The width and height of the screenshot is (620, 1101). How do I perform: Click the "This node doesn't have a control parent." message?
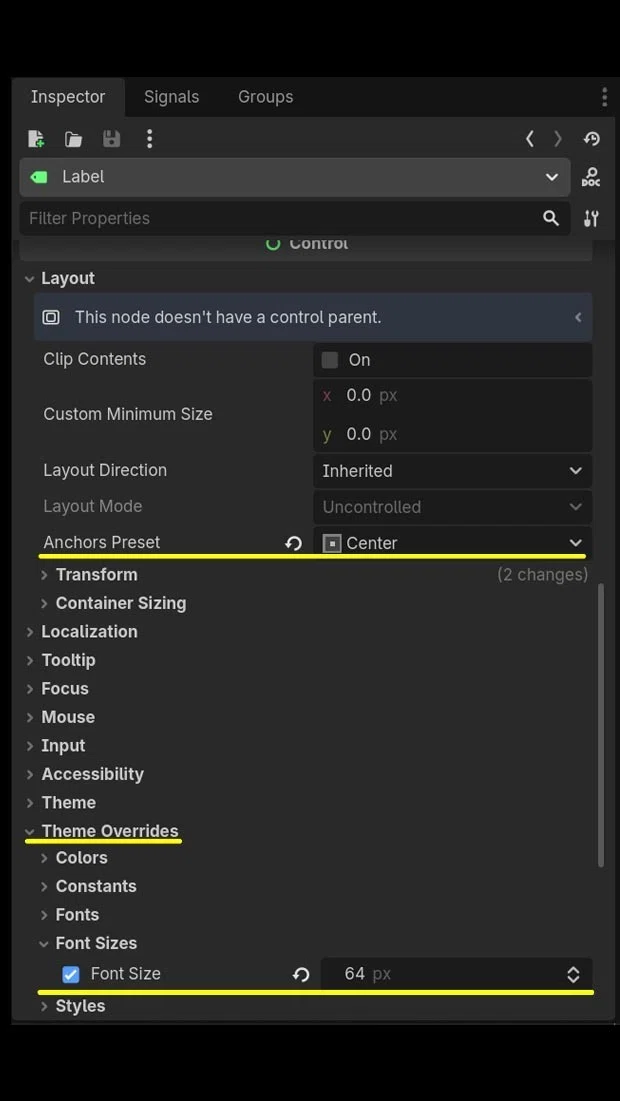(228, 317)
